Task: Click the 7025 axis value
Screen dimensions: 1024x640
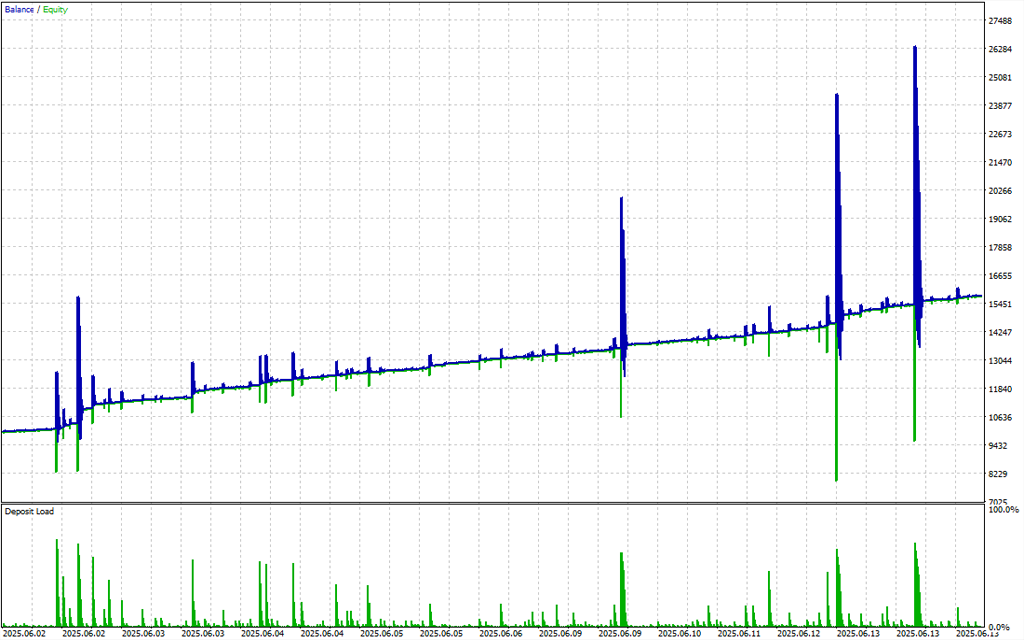Action: point(999,502)
